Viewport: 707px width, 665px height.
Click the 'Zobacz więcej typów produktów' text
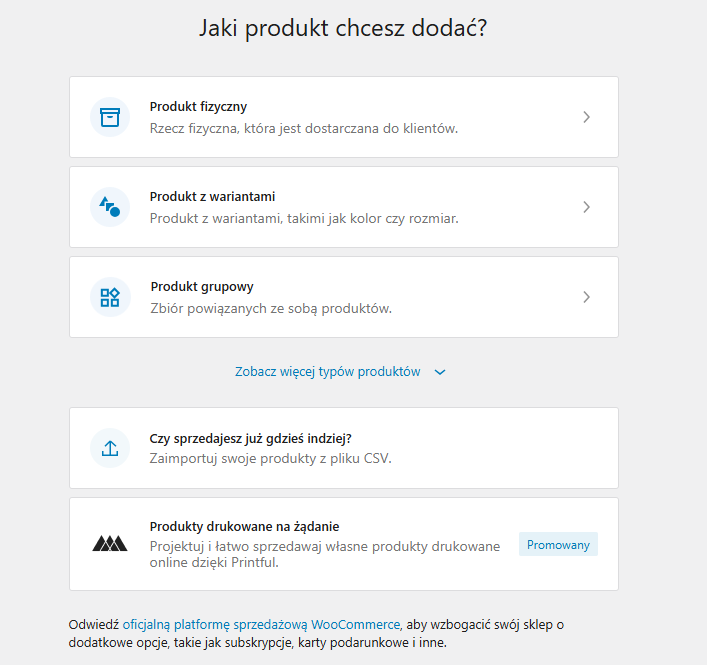327,371
